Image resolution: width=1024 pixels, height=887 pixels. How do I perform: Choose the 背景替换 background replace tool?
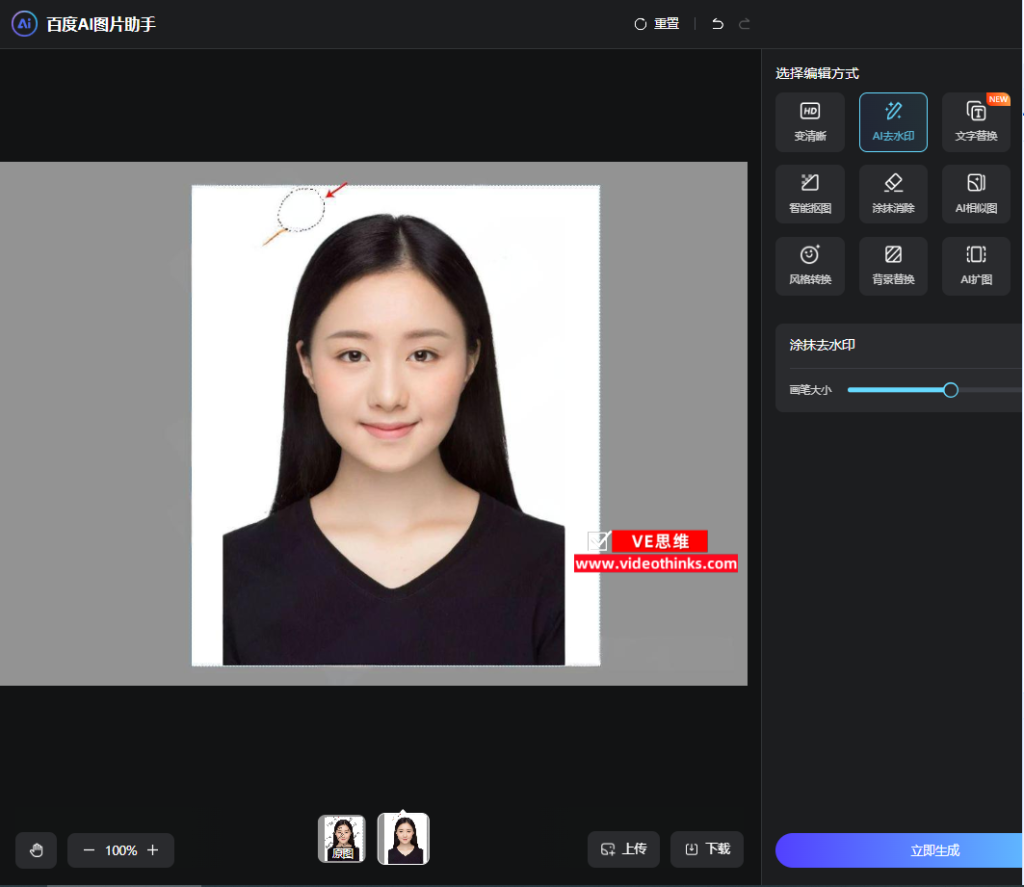[x=893, y=266]
